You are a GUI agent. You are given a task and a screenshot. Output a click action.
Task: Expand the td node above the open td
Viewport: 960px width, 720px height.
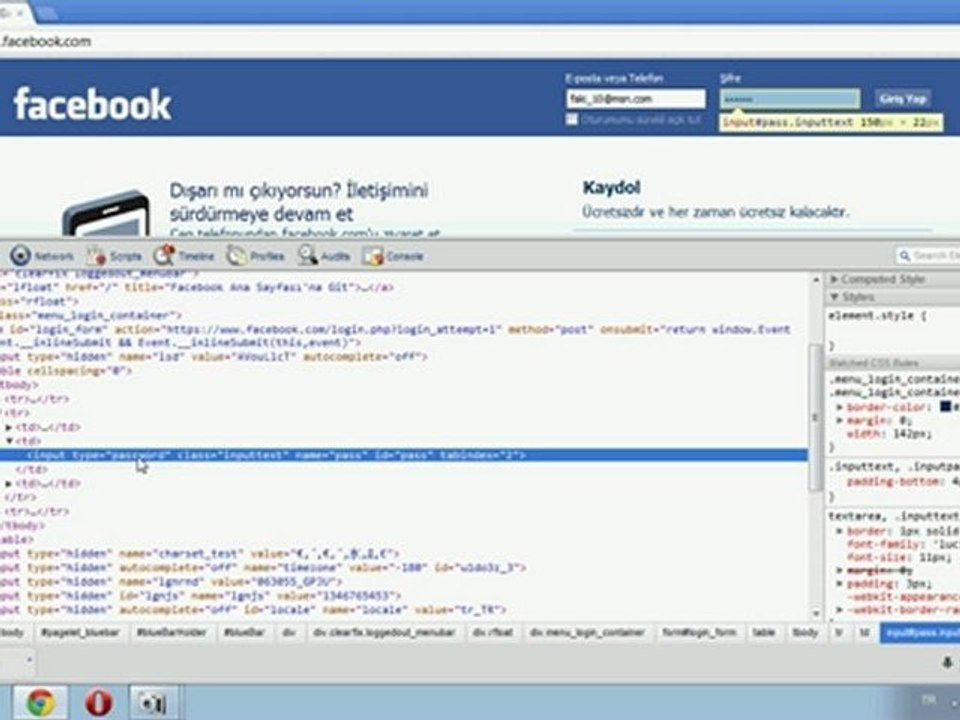pos(9,427)
